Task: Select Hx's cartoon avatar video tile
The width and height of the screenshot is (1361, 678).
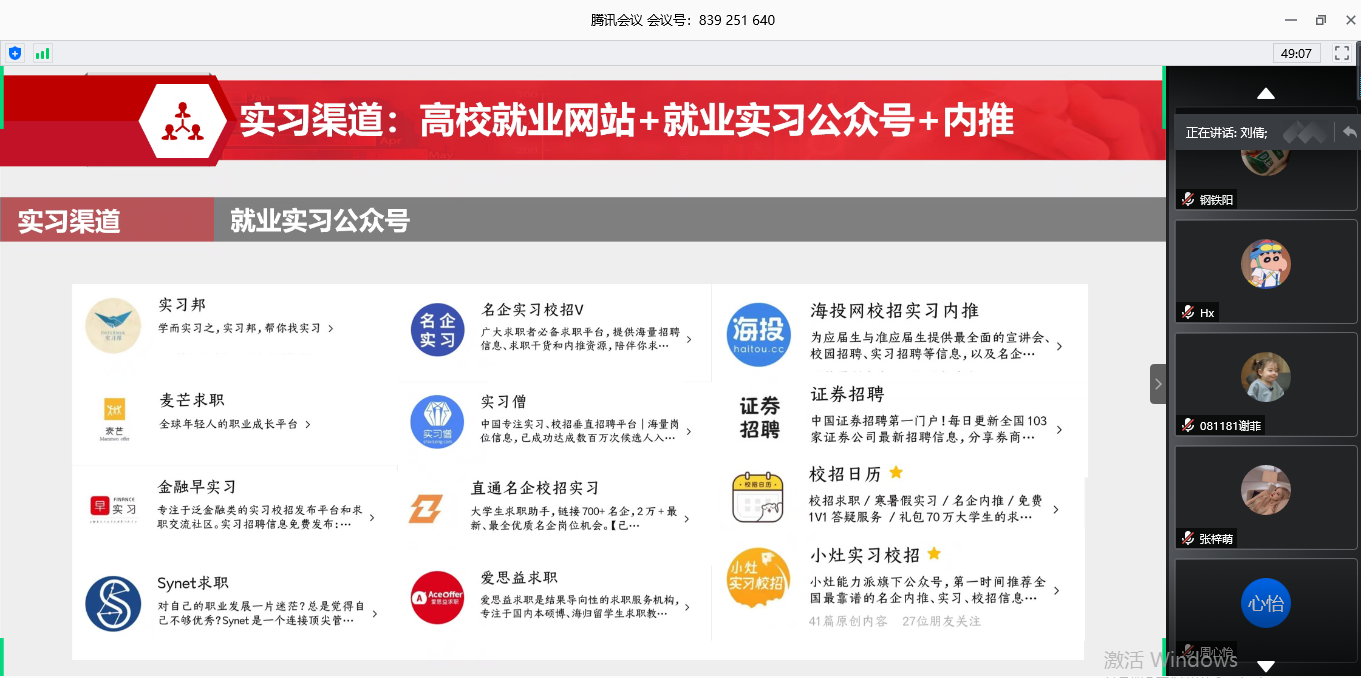Action: 1265,264
